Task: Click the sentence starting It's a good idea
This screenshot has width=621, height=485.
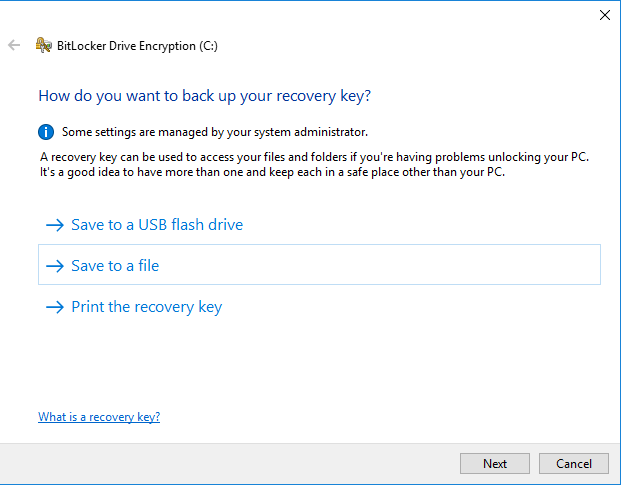Action: [x=272, y=172]
